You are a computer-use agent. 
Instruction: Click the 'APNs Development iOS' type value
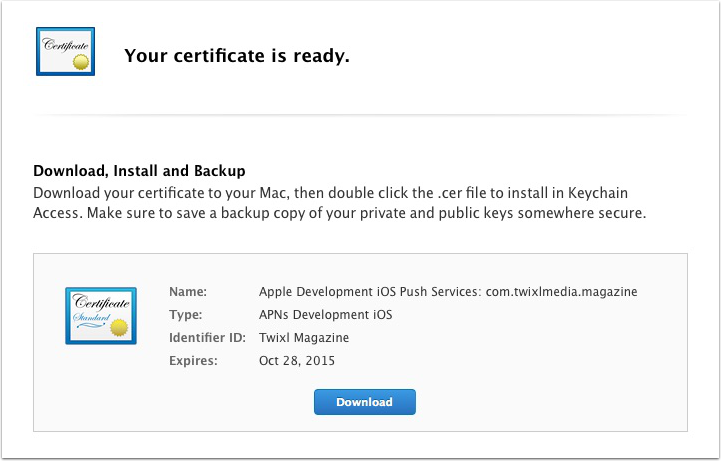click(x=326, y=315)
